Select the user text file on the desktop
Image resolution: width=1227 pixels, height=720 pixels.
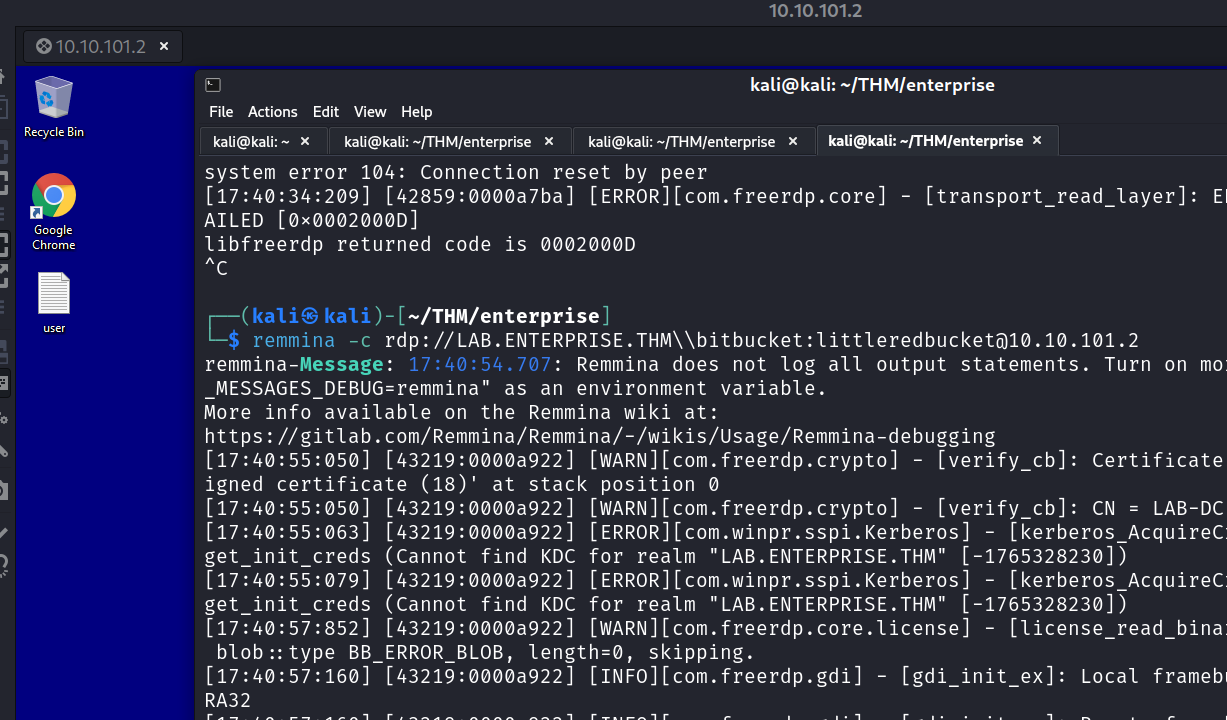coord(54,303)
